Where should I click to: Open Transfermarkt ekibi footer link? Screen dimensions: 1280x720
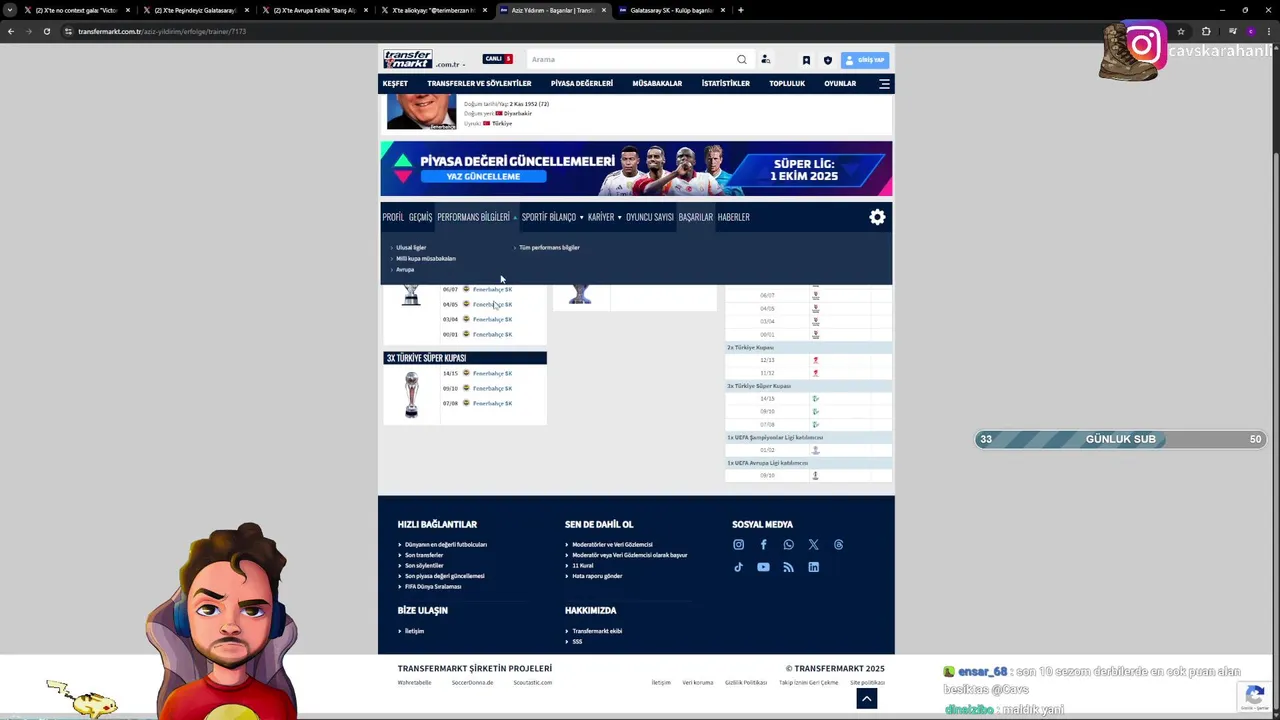pyautogui.click(x=597, y=631)
